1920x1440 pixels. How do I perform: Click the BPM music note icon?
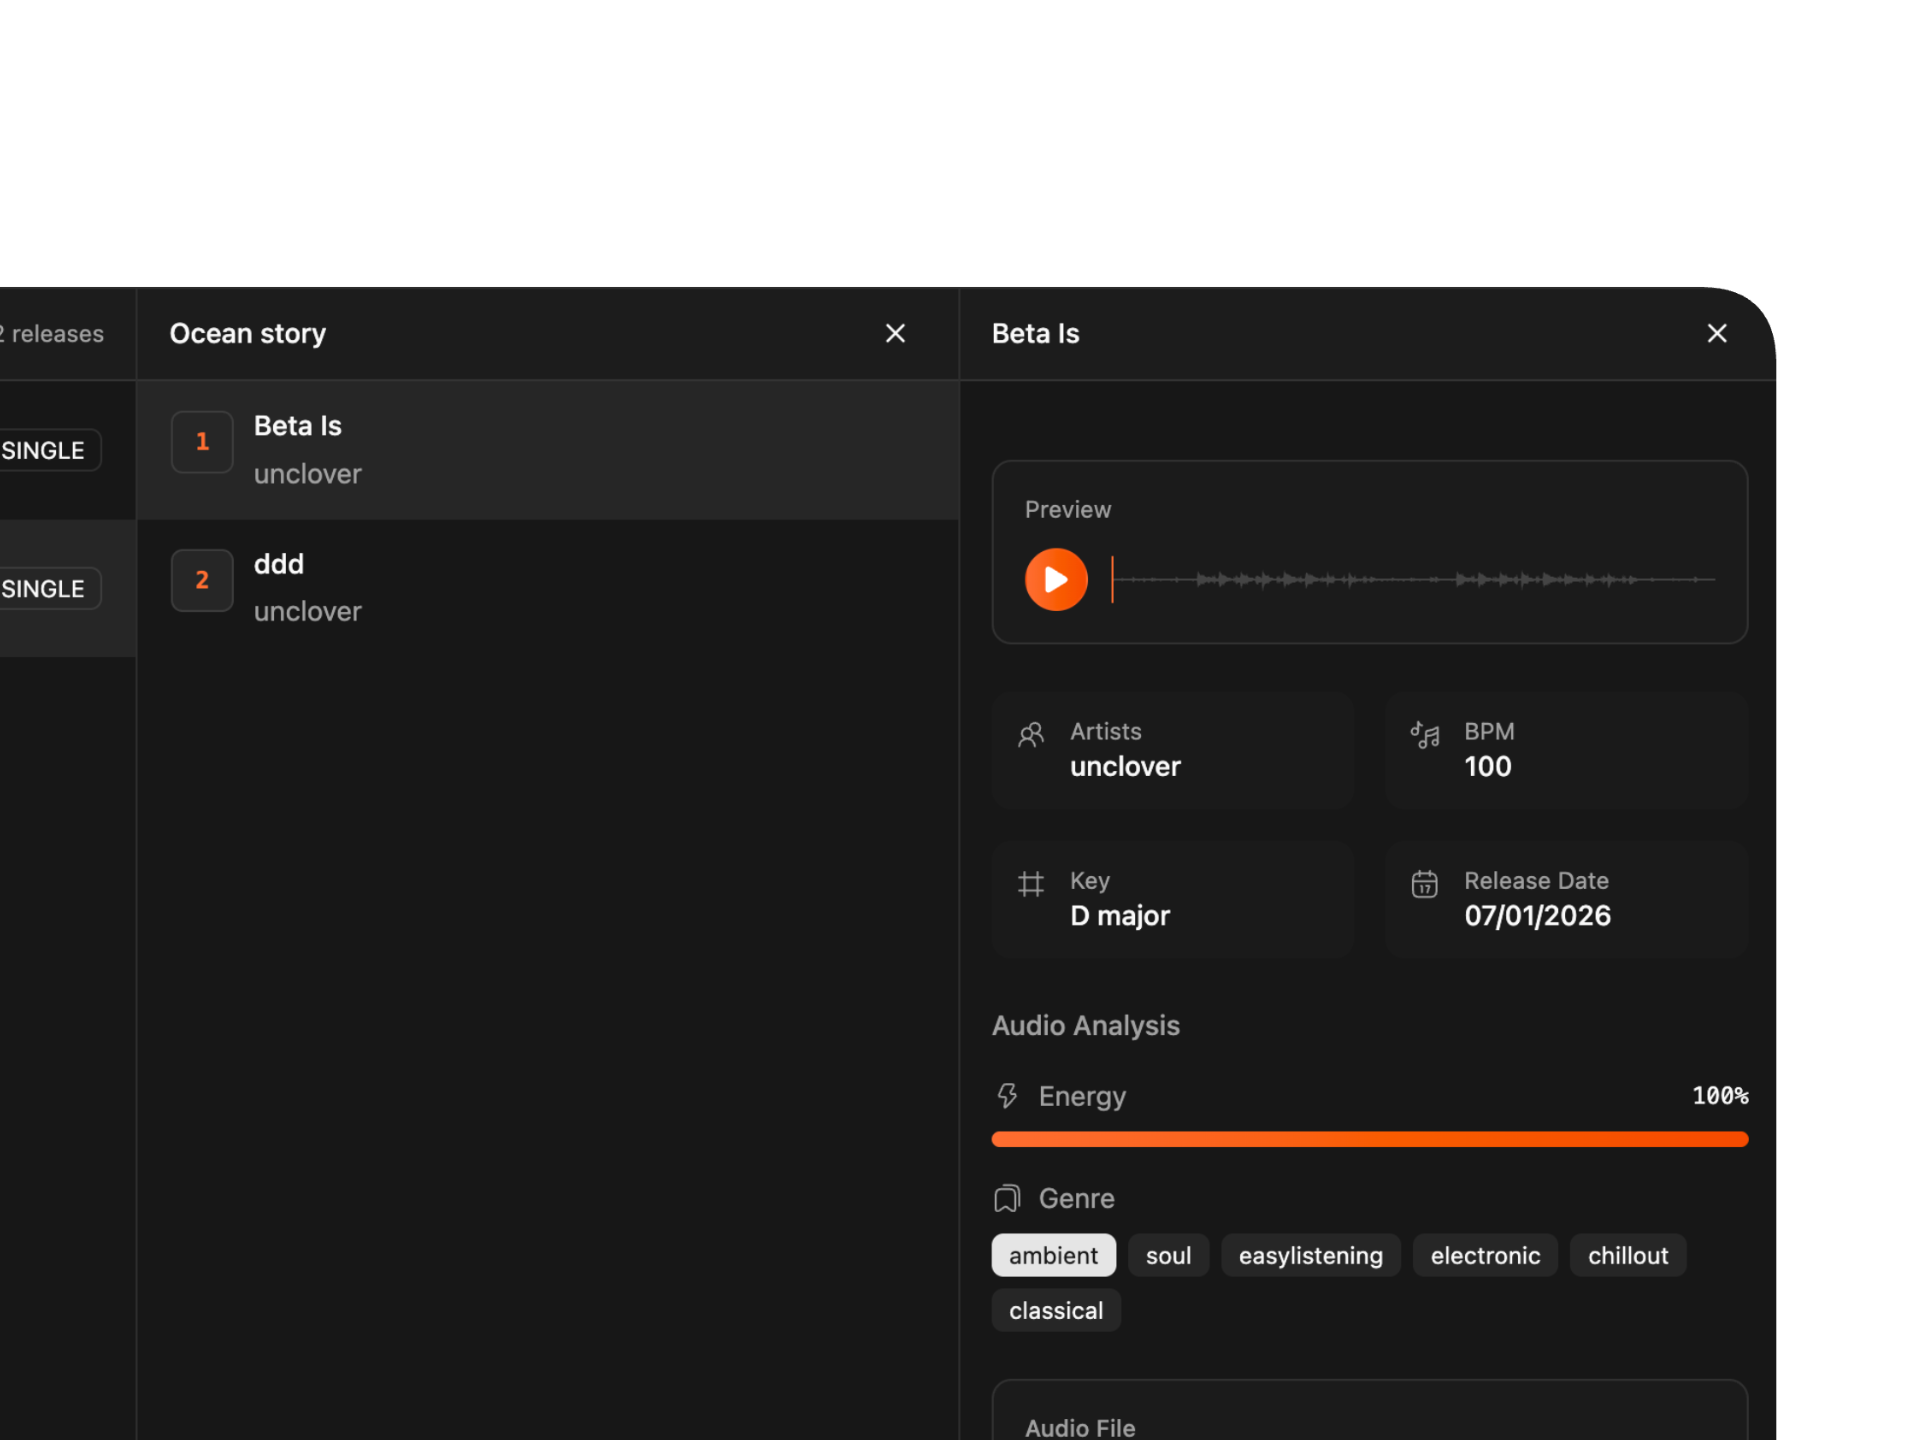[1425, 734]
